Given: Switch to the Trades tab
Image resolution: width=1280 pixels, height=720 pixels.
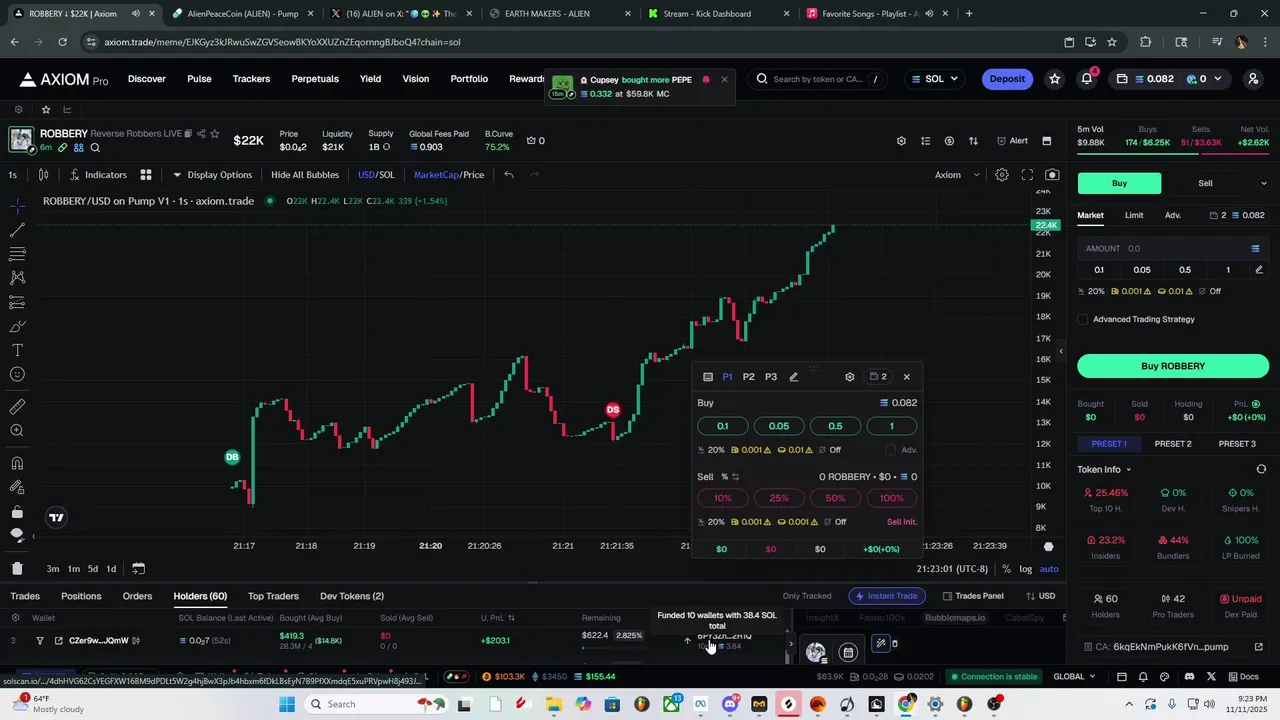Looking at the screenshot, I should click(x=25, y=596).
